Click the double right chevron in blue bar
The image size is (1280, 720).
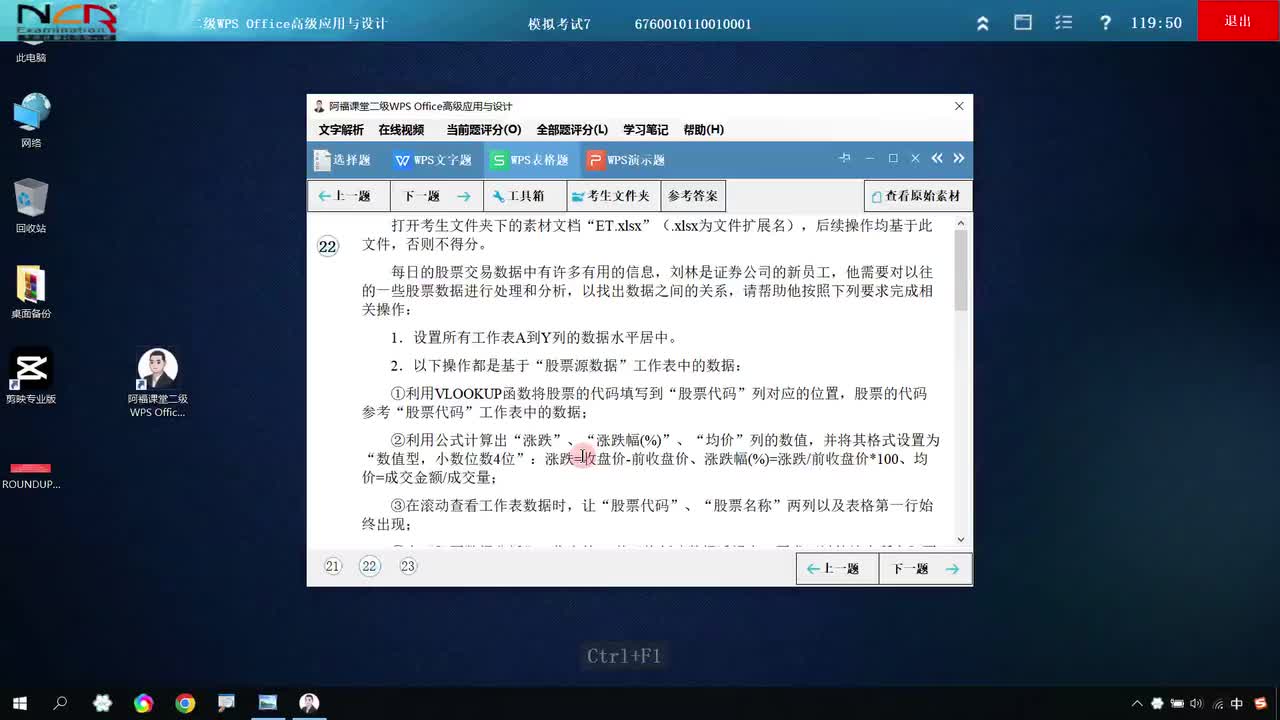(x=959, y=158)
